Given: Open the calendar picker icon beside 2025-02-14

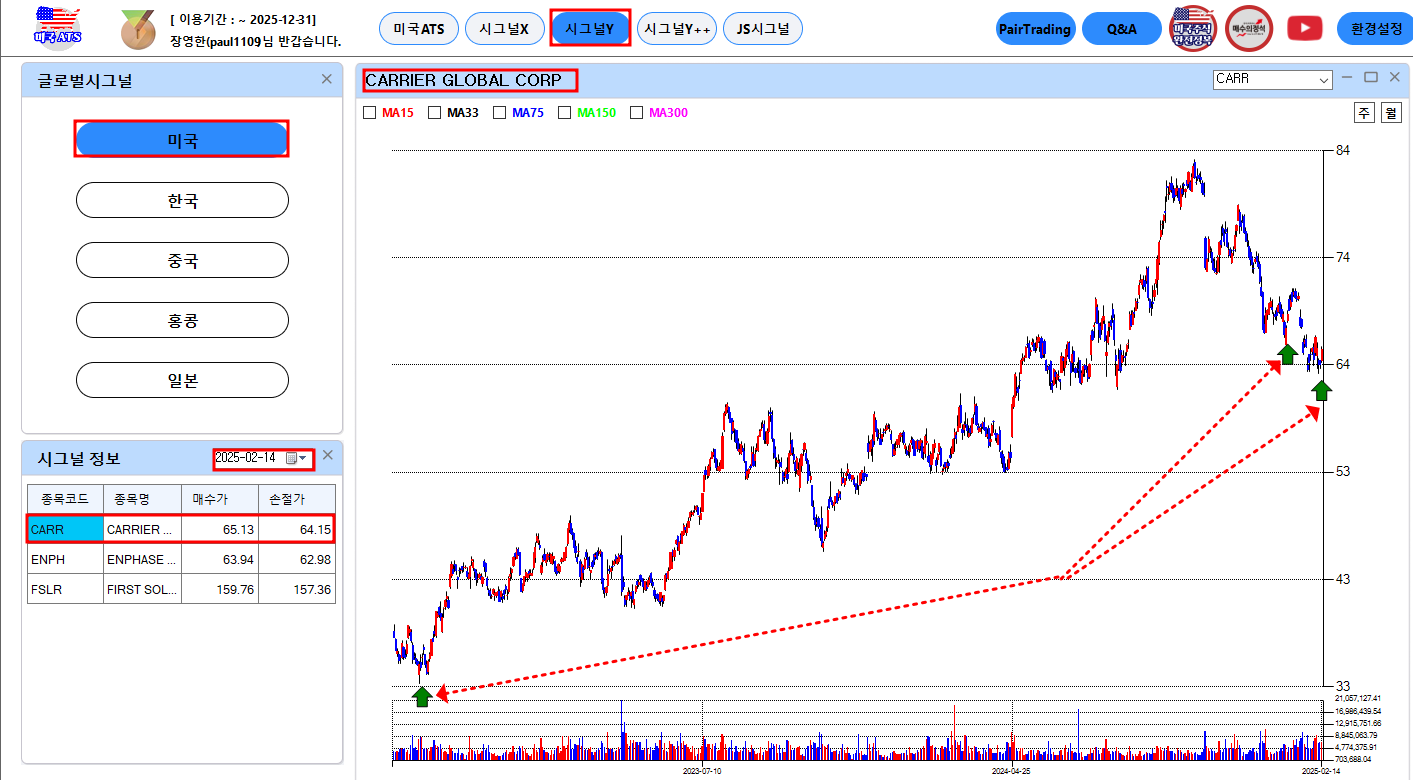Looking at the screenshot, I should (x=292, y=458).
